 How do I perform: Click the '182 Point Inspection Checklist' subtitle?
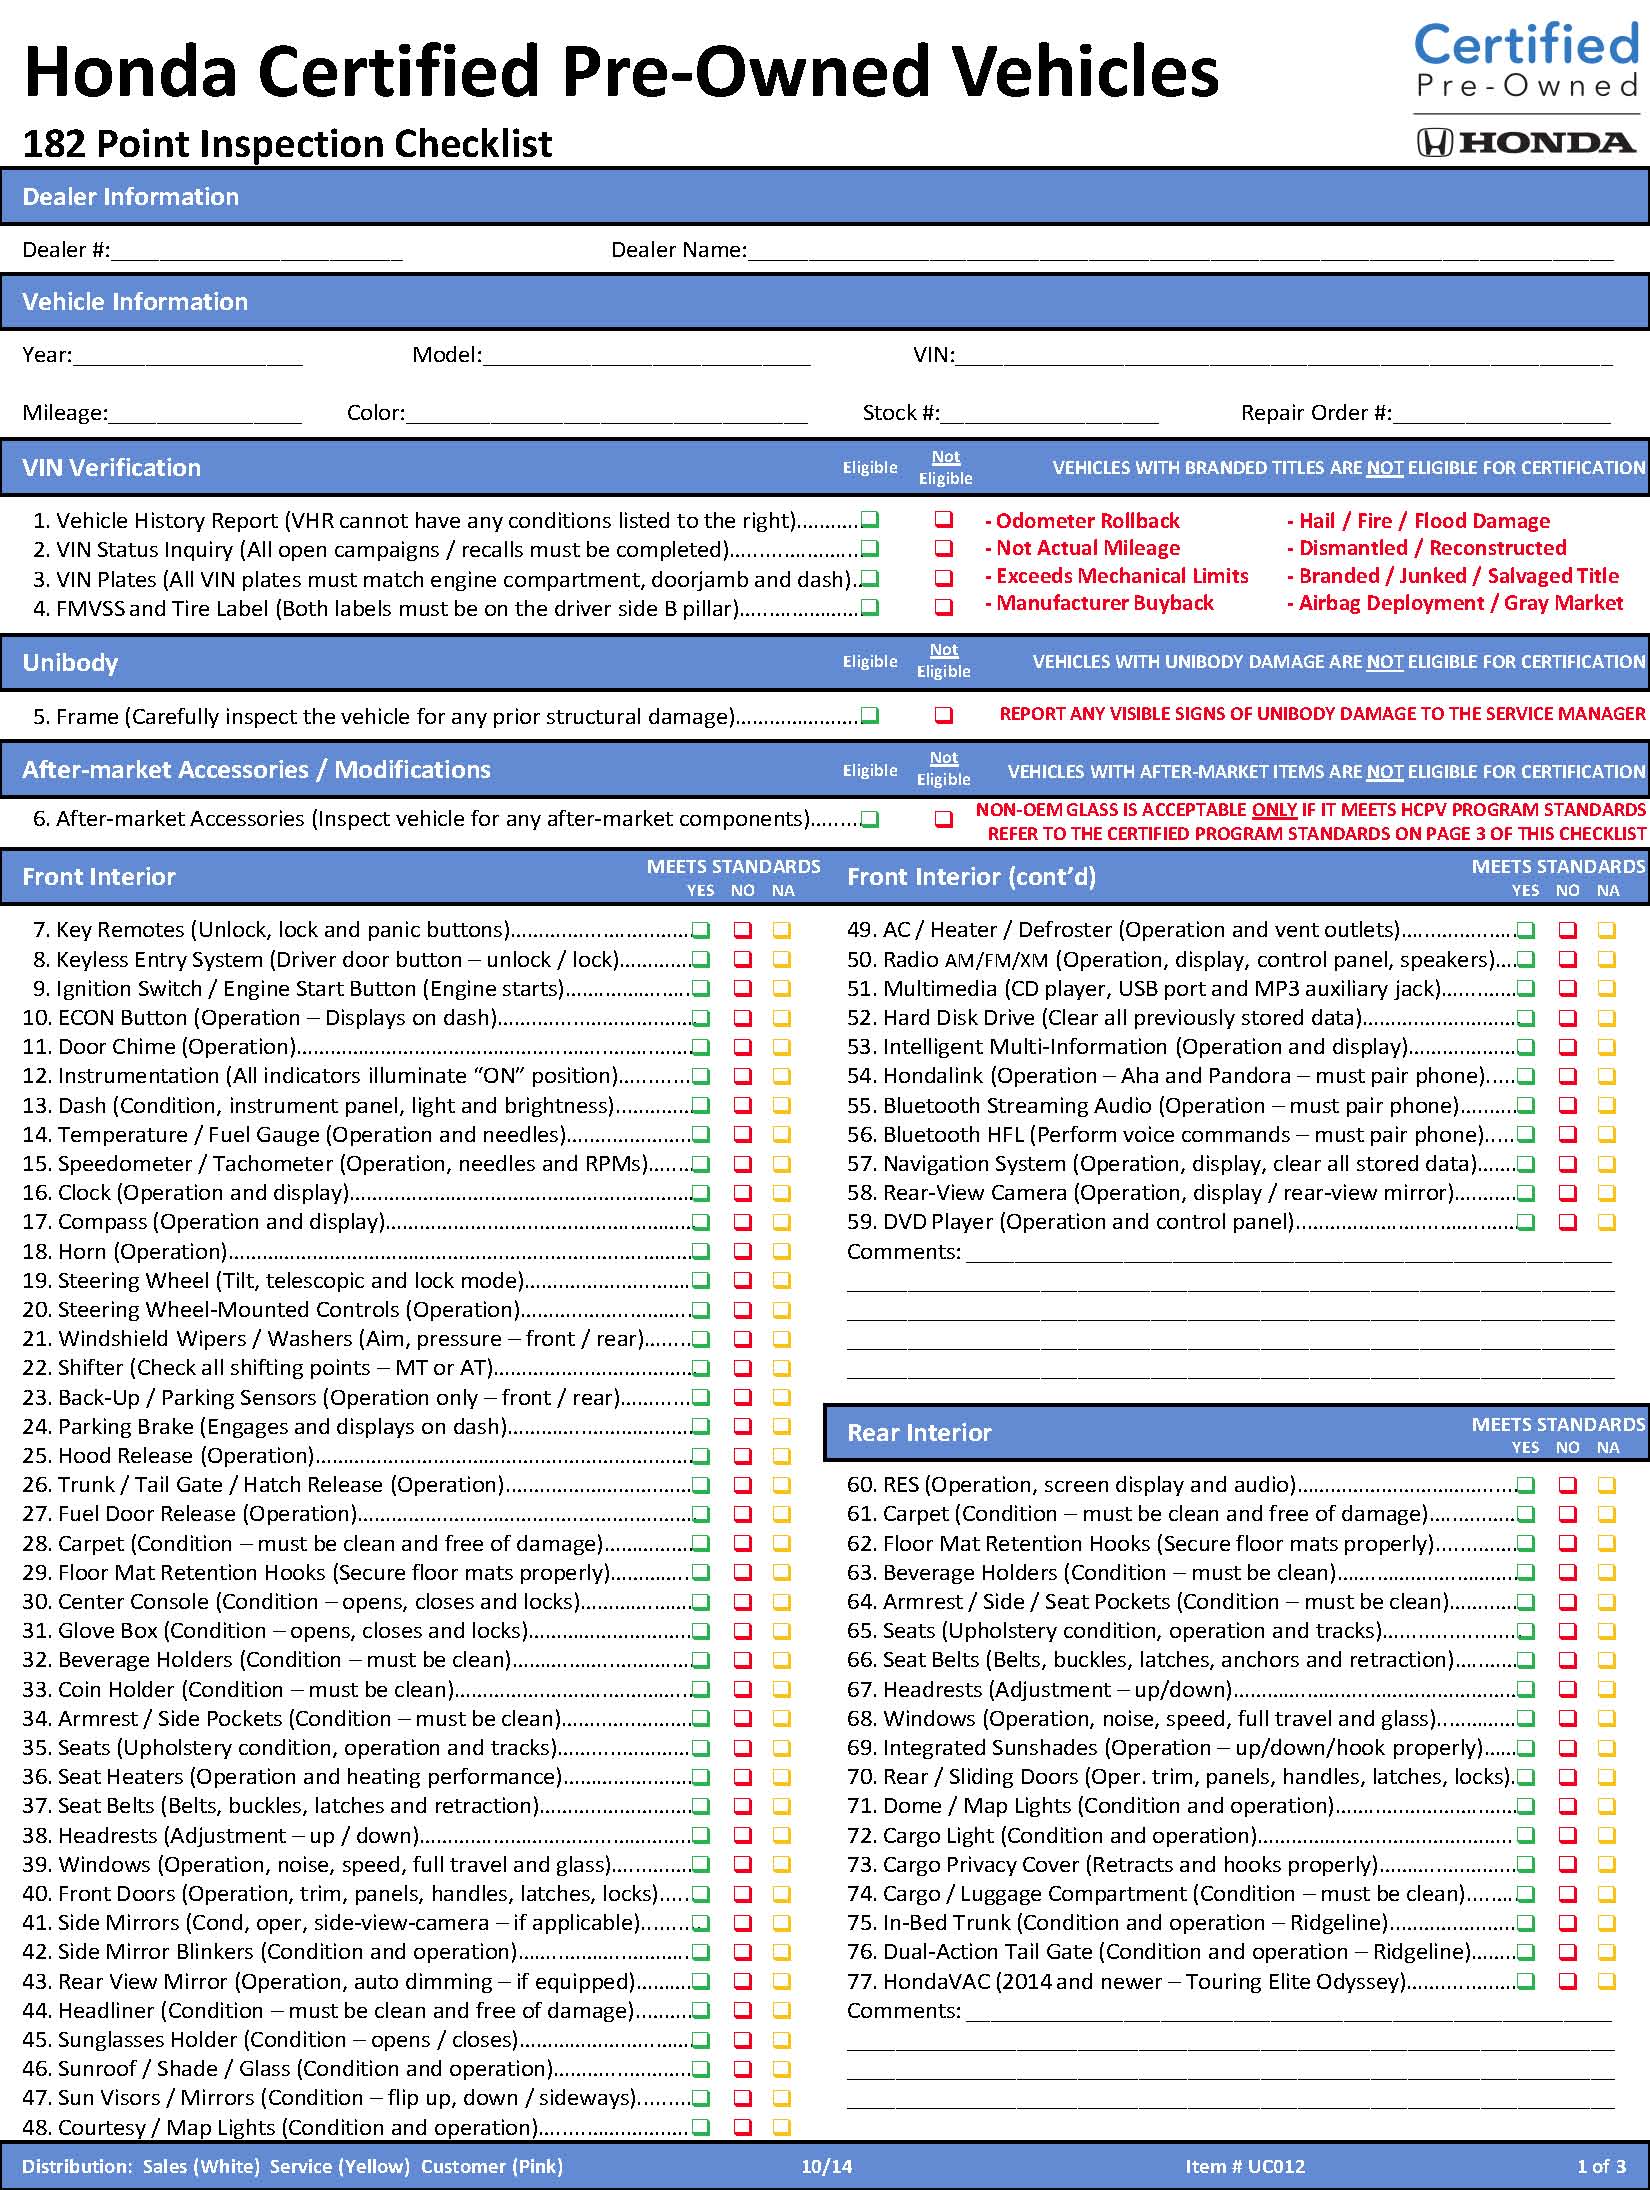tap(287, 144)
